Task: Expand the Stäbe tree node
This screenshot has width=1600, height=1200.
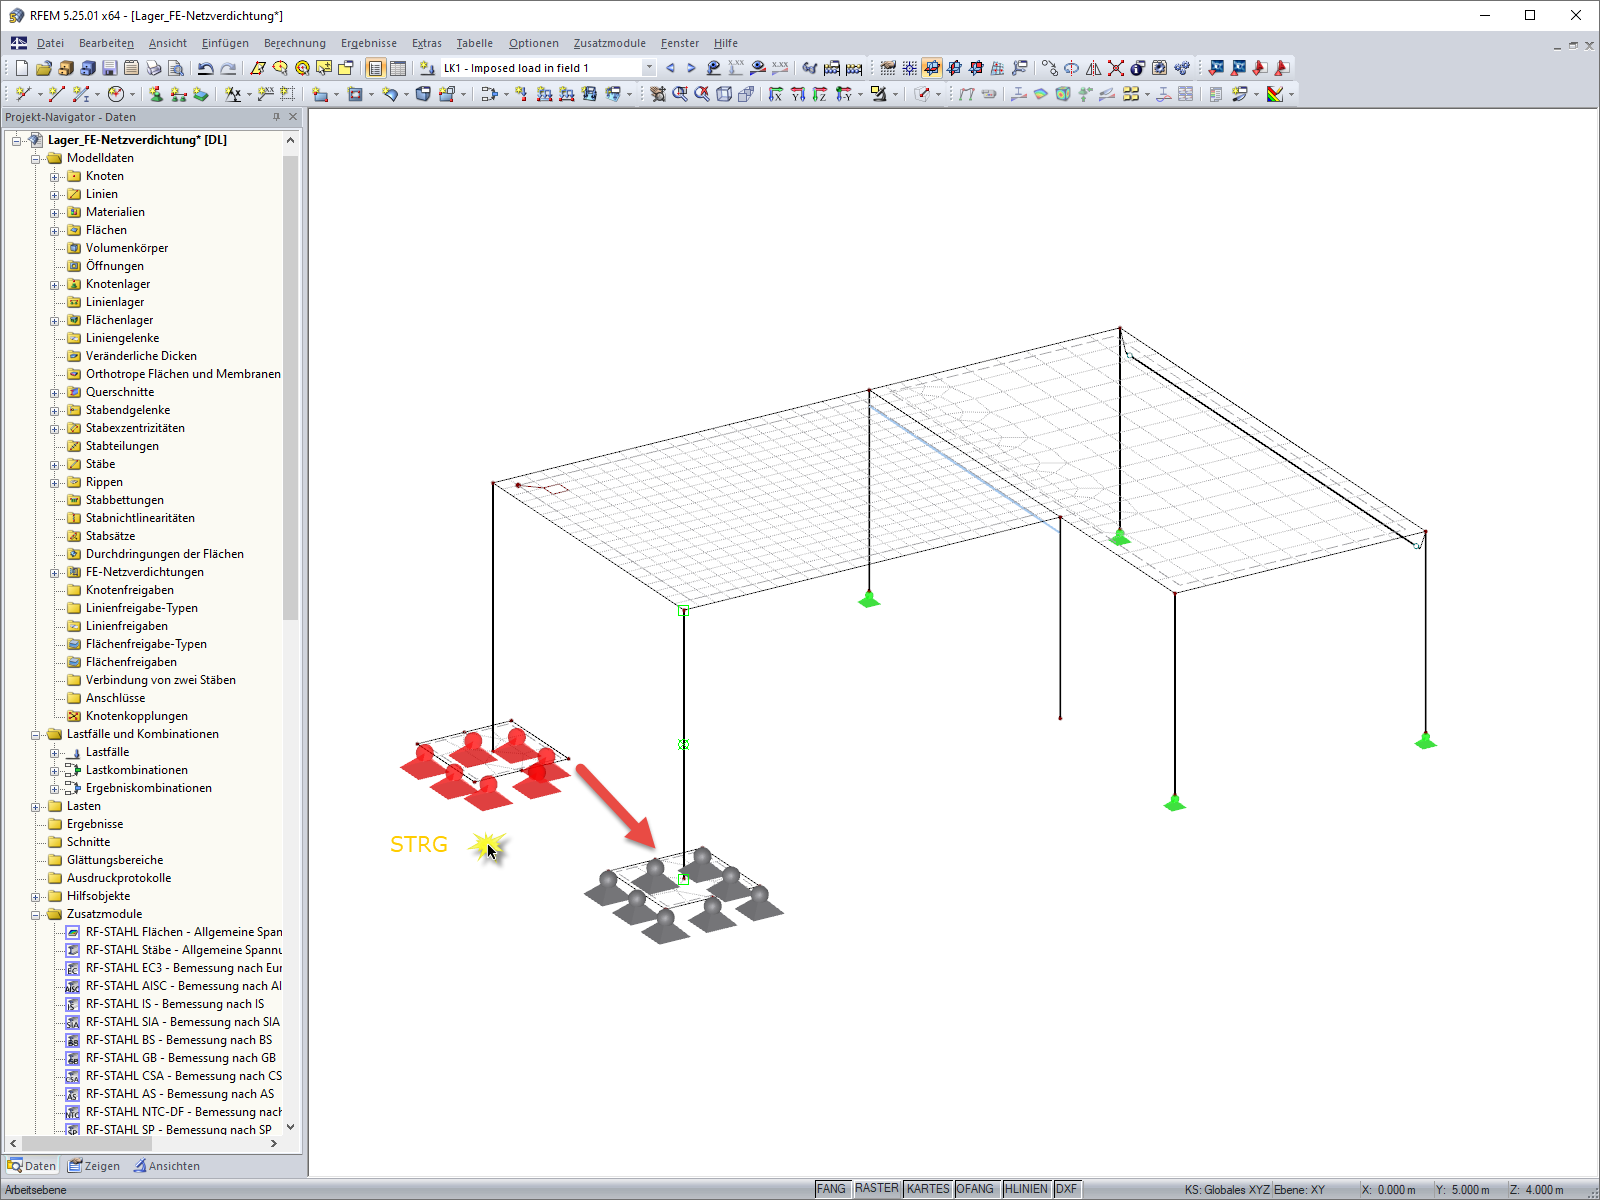Action: click(55, 465)
